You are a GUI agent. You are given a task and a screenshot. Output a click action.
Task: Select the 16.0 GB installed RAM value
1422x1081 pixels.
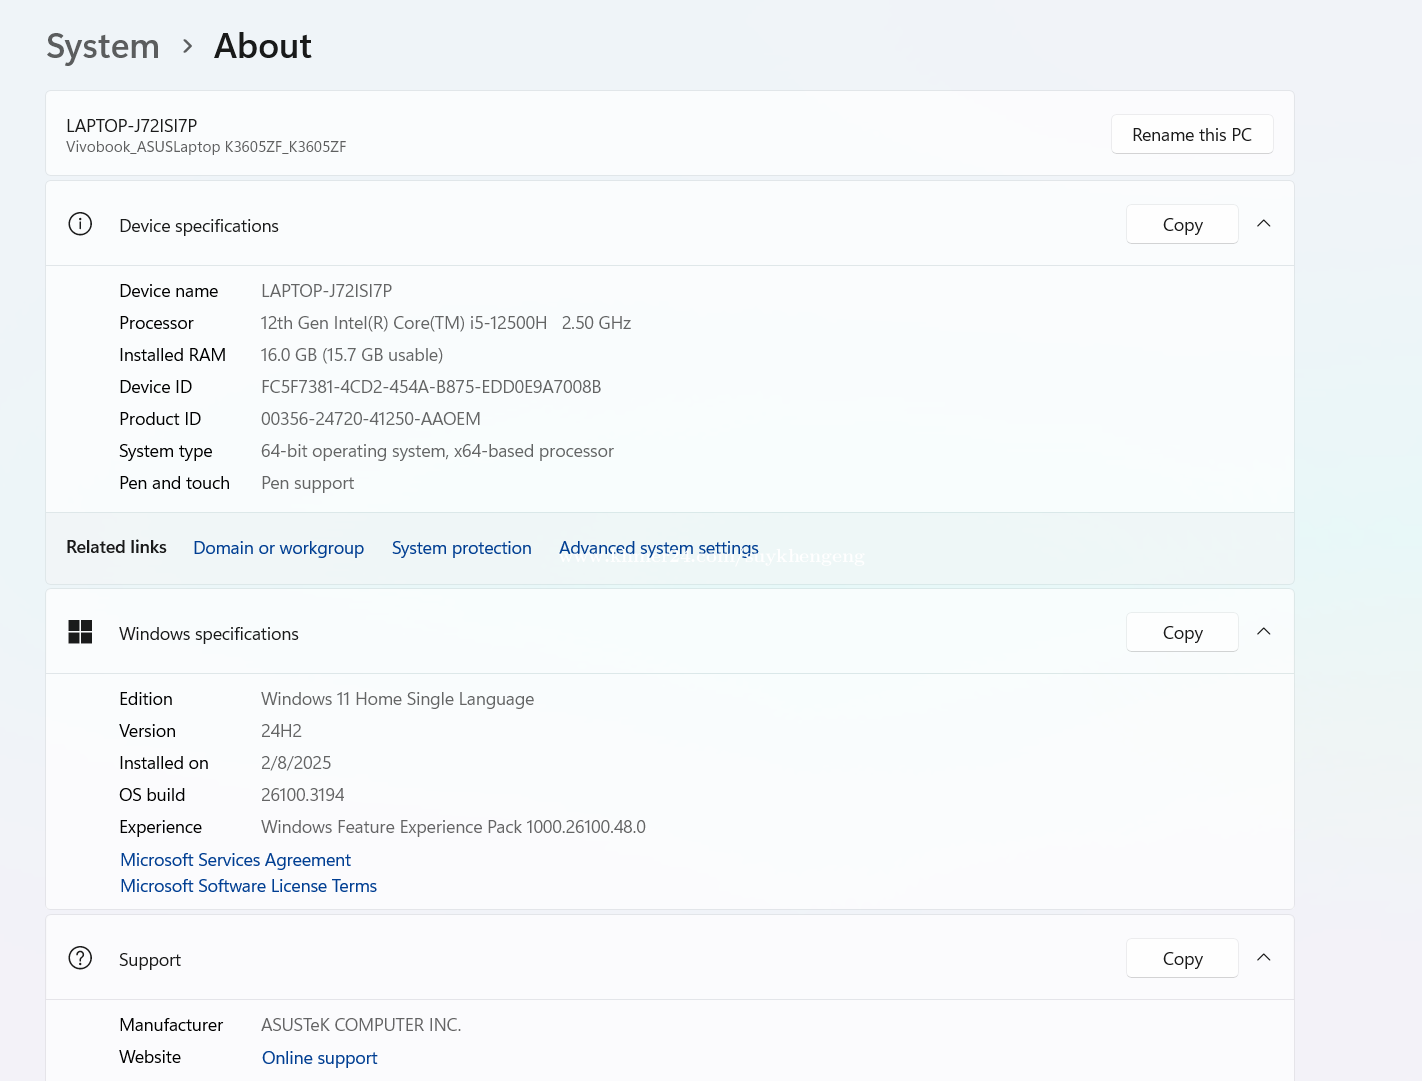point(352,355)
